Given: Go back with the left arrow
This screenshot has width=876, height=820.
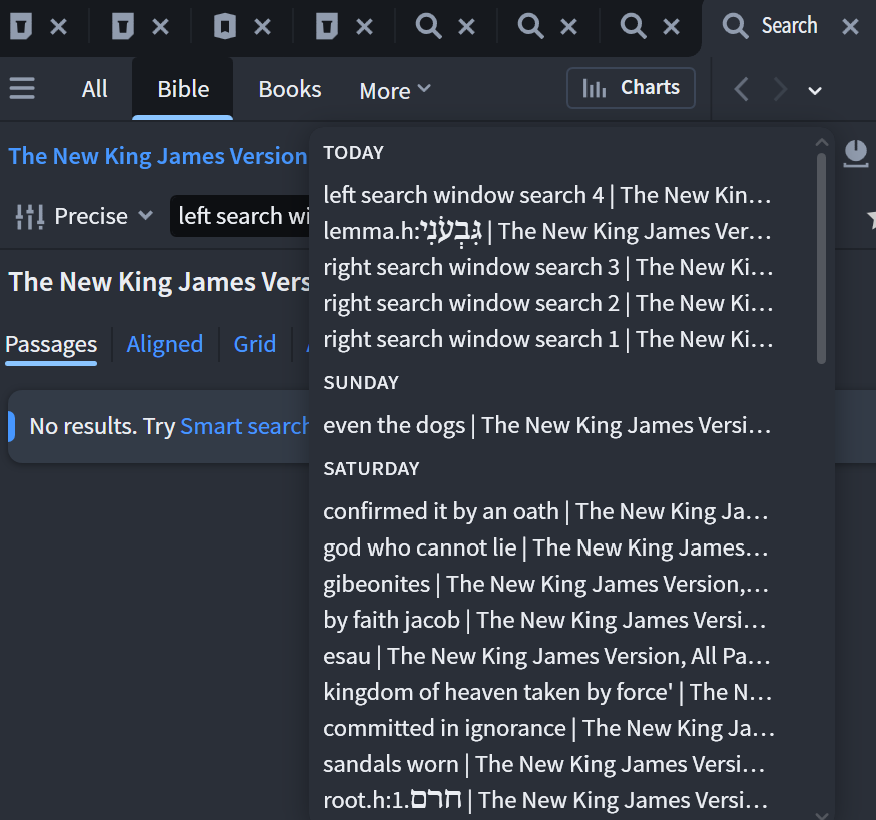Looking at the screenshot, I should pyautogui.click(x=741, y=89).
